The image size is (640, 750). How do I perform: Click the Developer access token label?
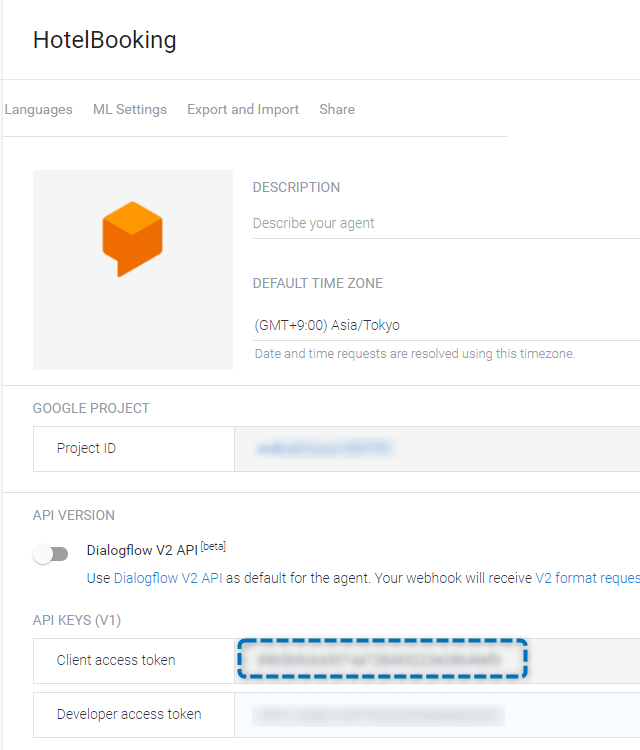coord(129,714)
